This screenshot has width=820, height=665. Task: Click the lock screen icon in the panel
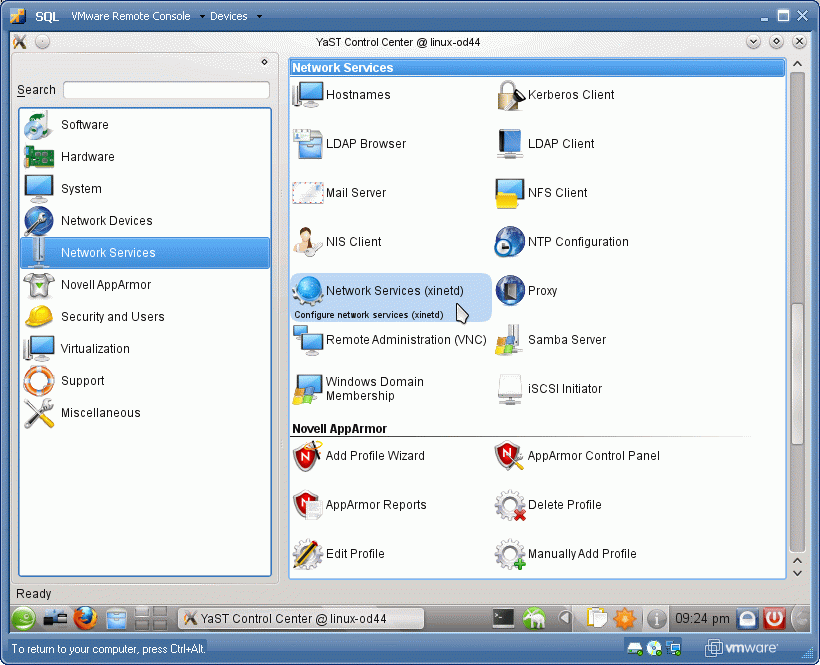point(747,619)
